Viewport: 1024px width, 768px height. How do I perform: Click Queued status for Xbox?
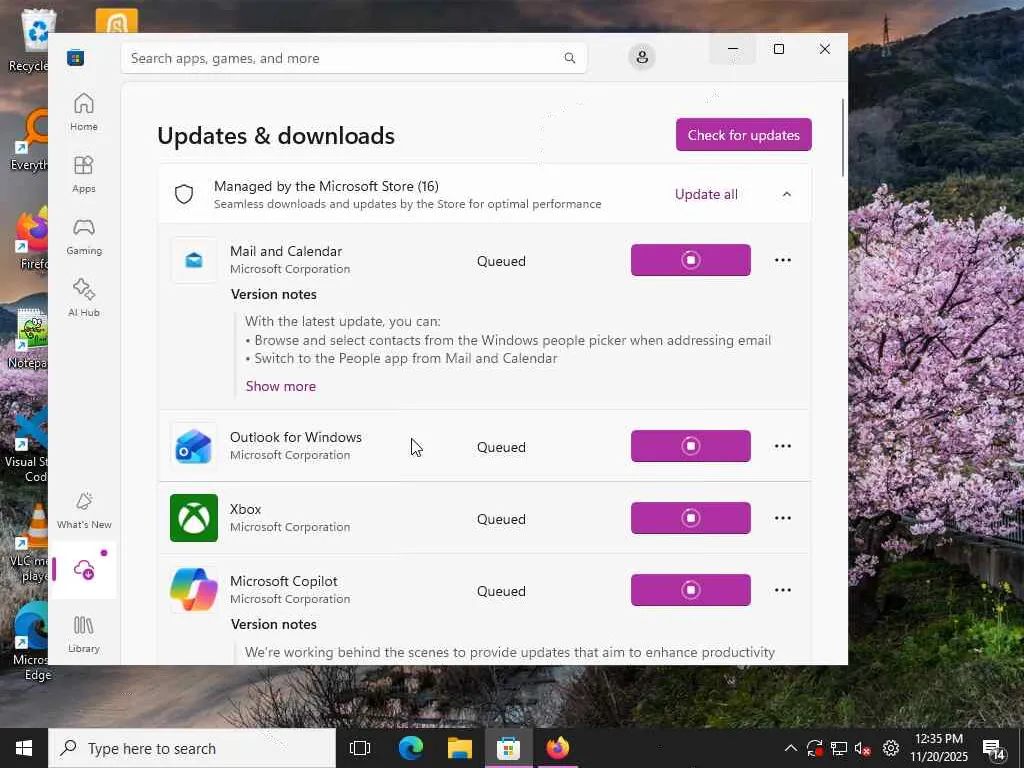501,519
